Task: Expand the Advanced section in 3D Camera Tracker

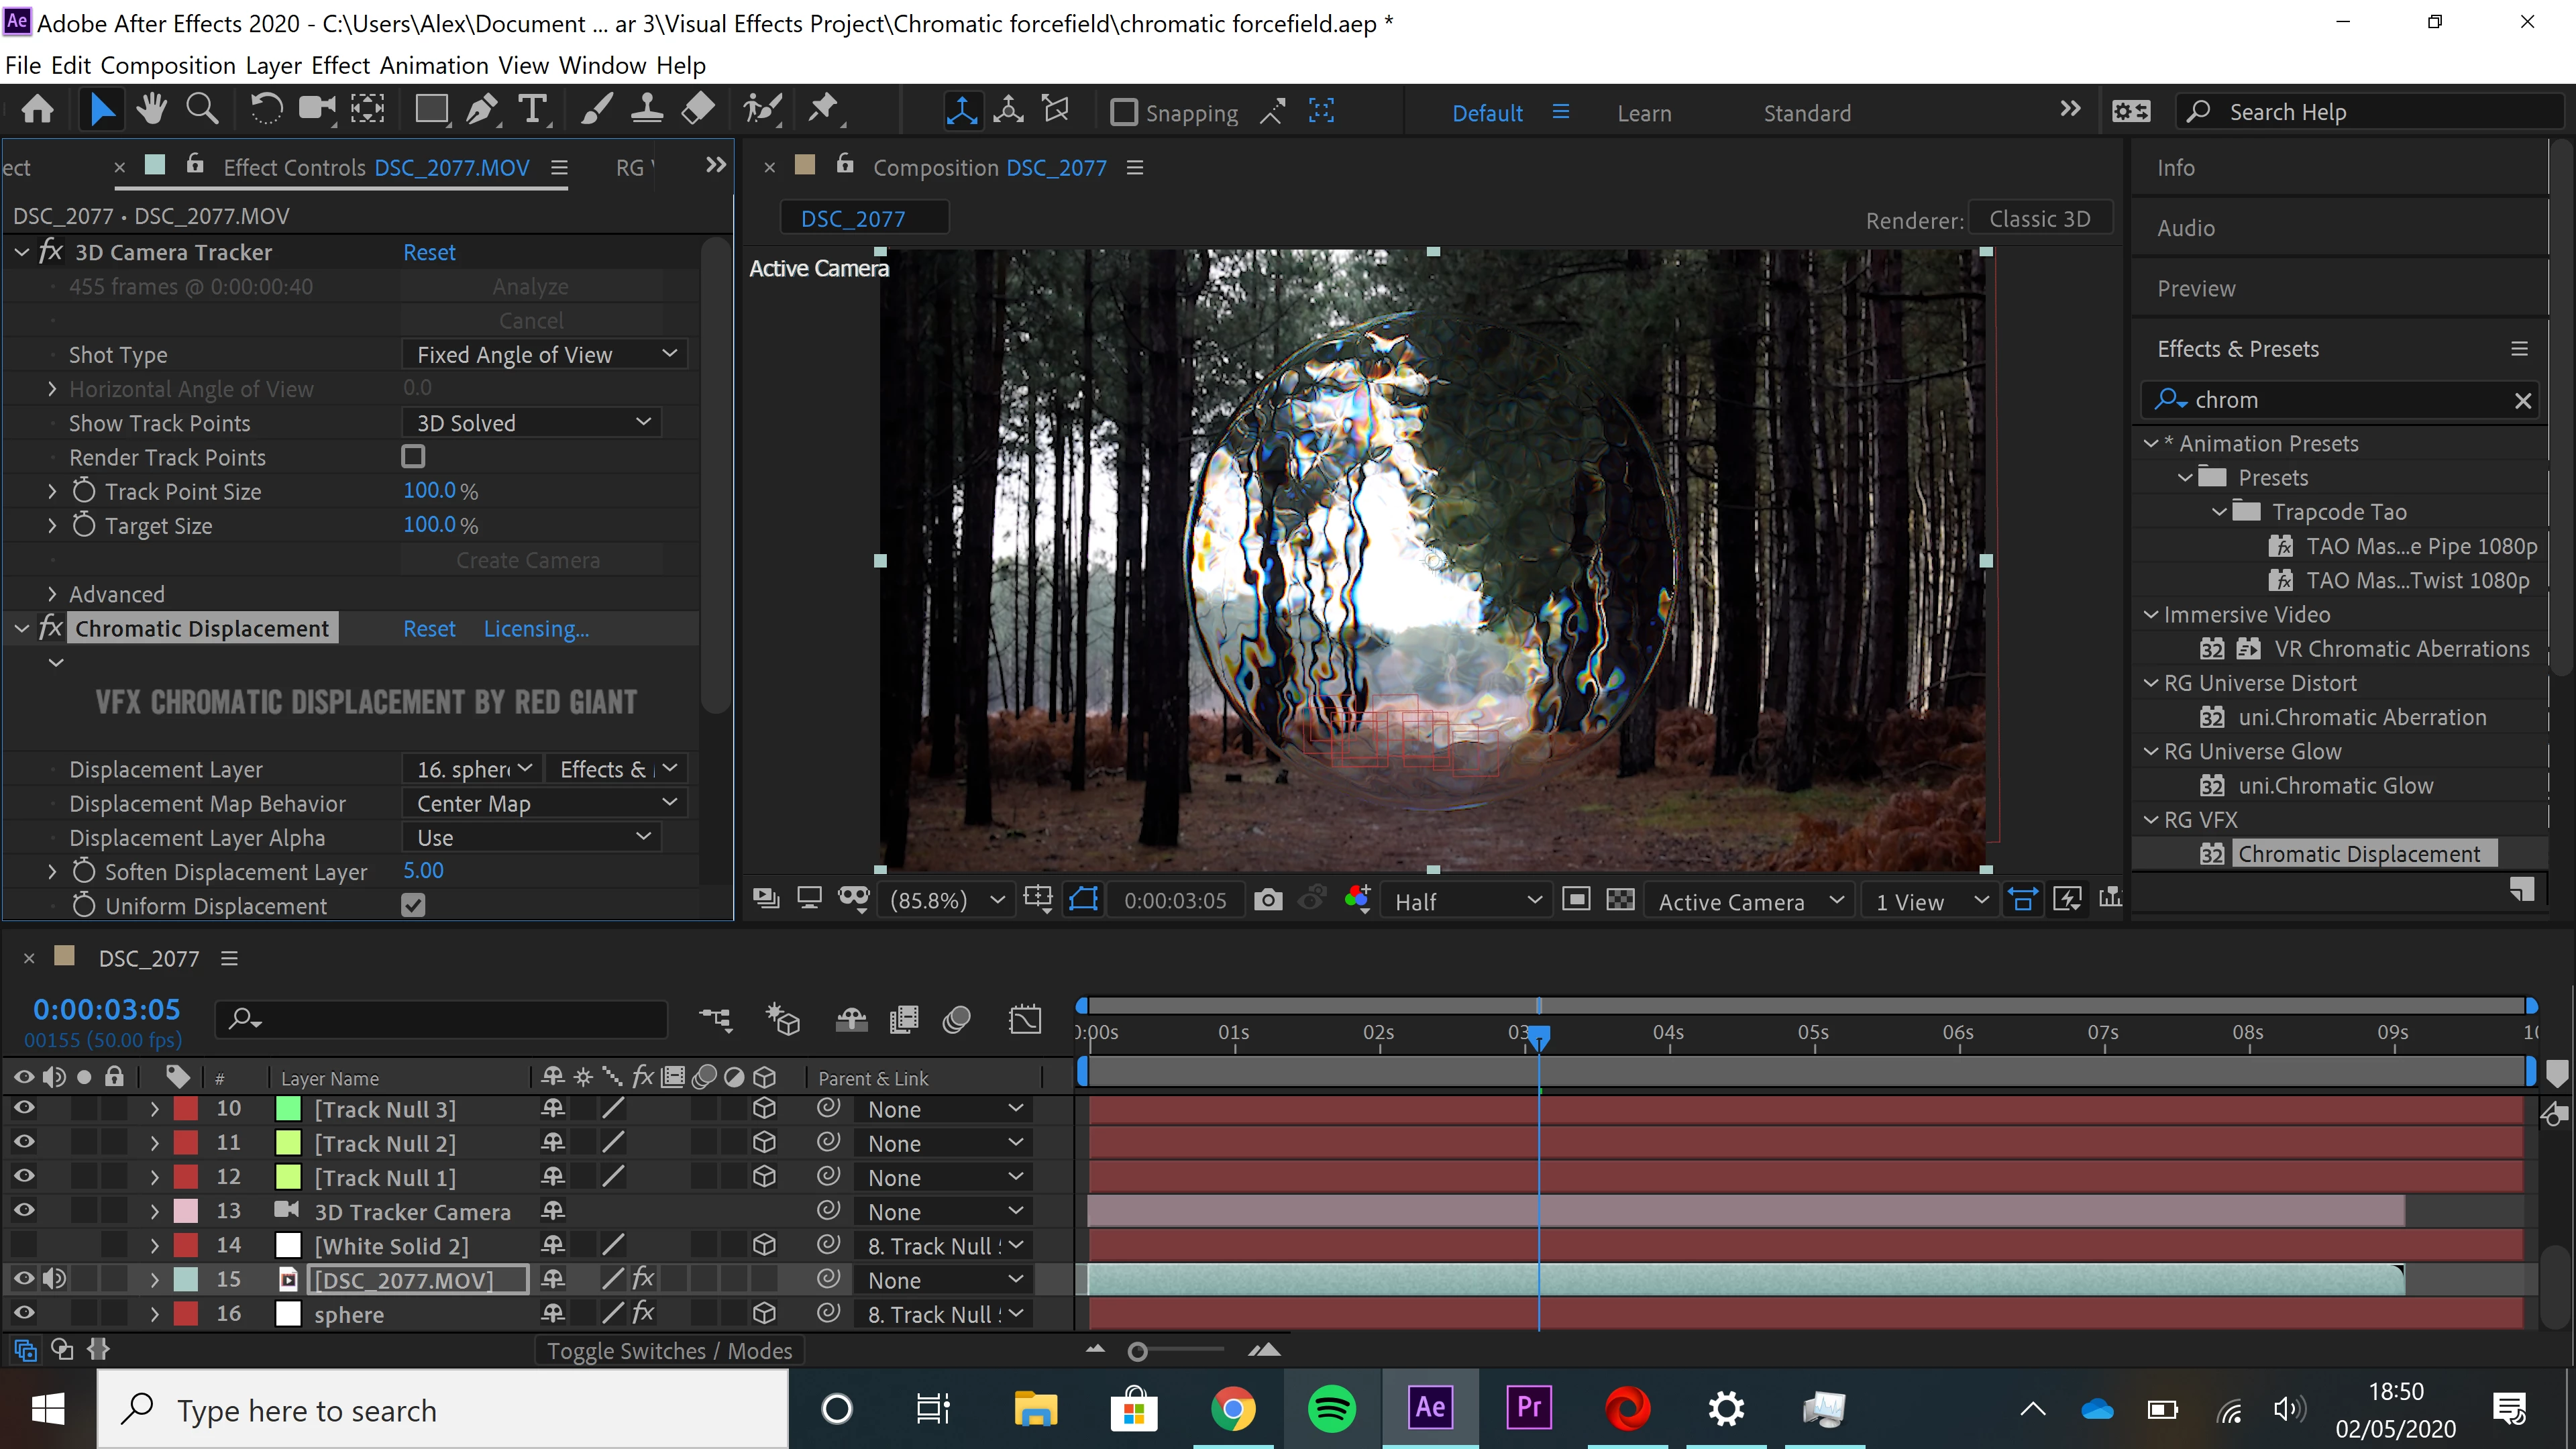Action: (53, 594)
